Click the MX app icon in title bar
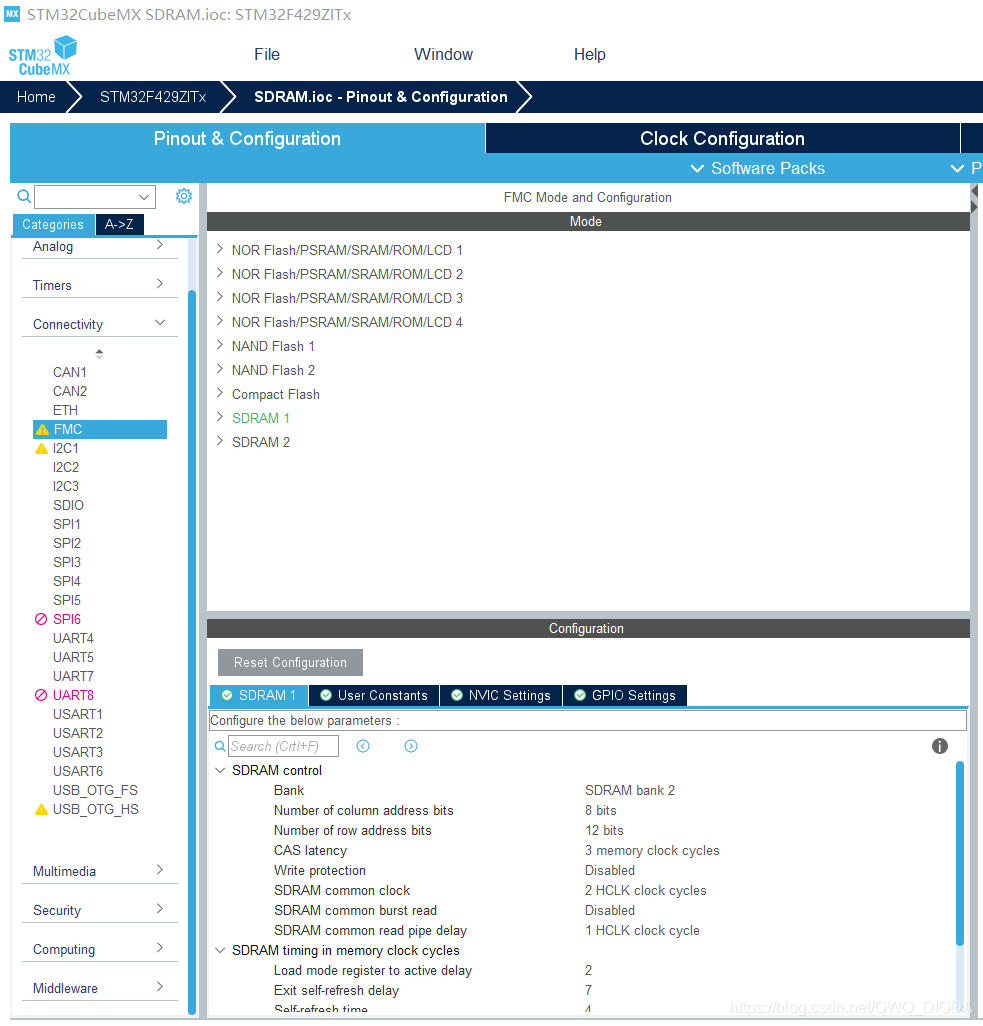Screen dimensions: 983x1026 click(12, 14)
